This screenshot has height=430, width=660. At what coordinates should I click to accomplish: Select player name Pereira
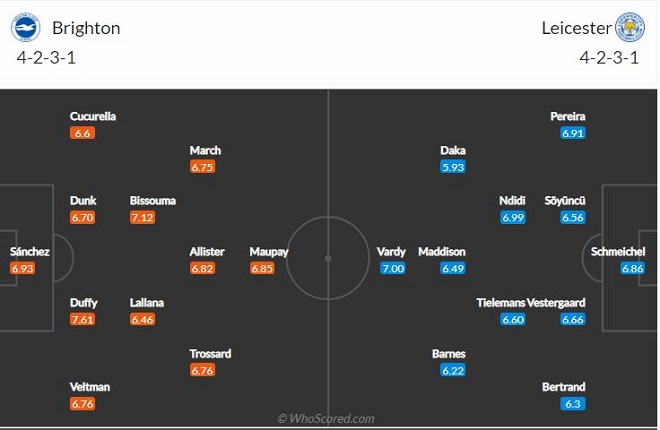[568, 116]
